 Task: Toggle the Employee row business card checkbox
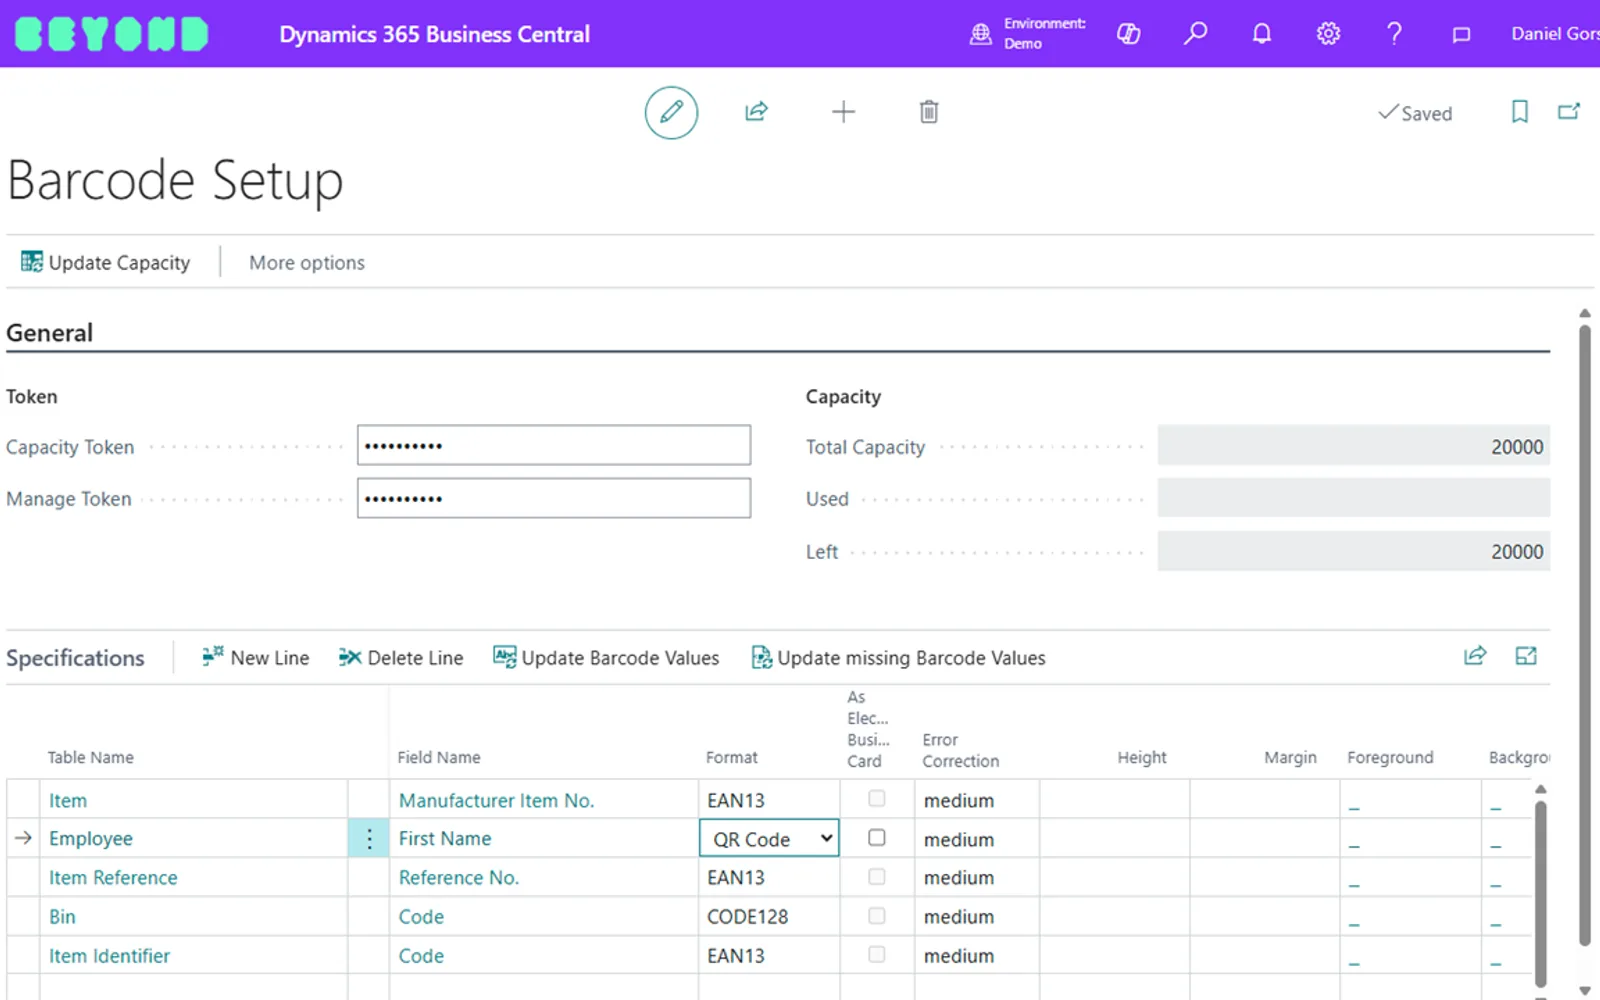(x=877, y=838)
